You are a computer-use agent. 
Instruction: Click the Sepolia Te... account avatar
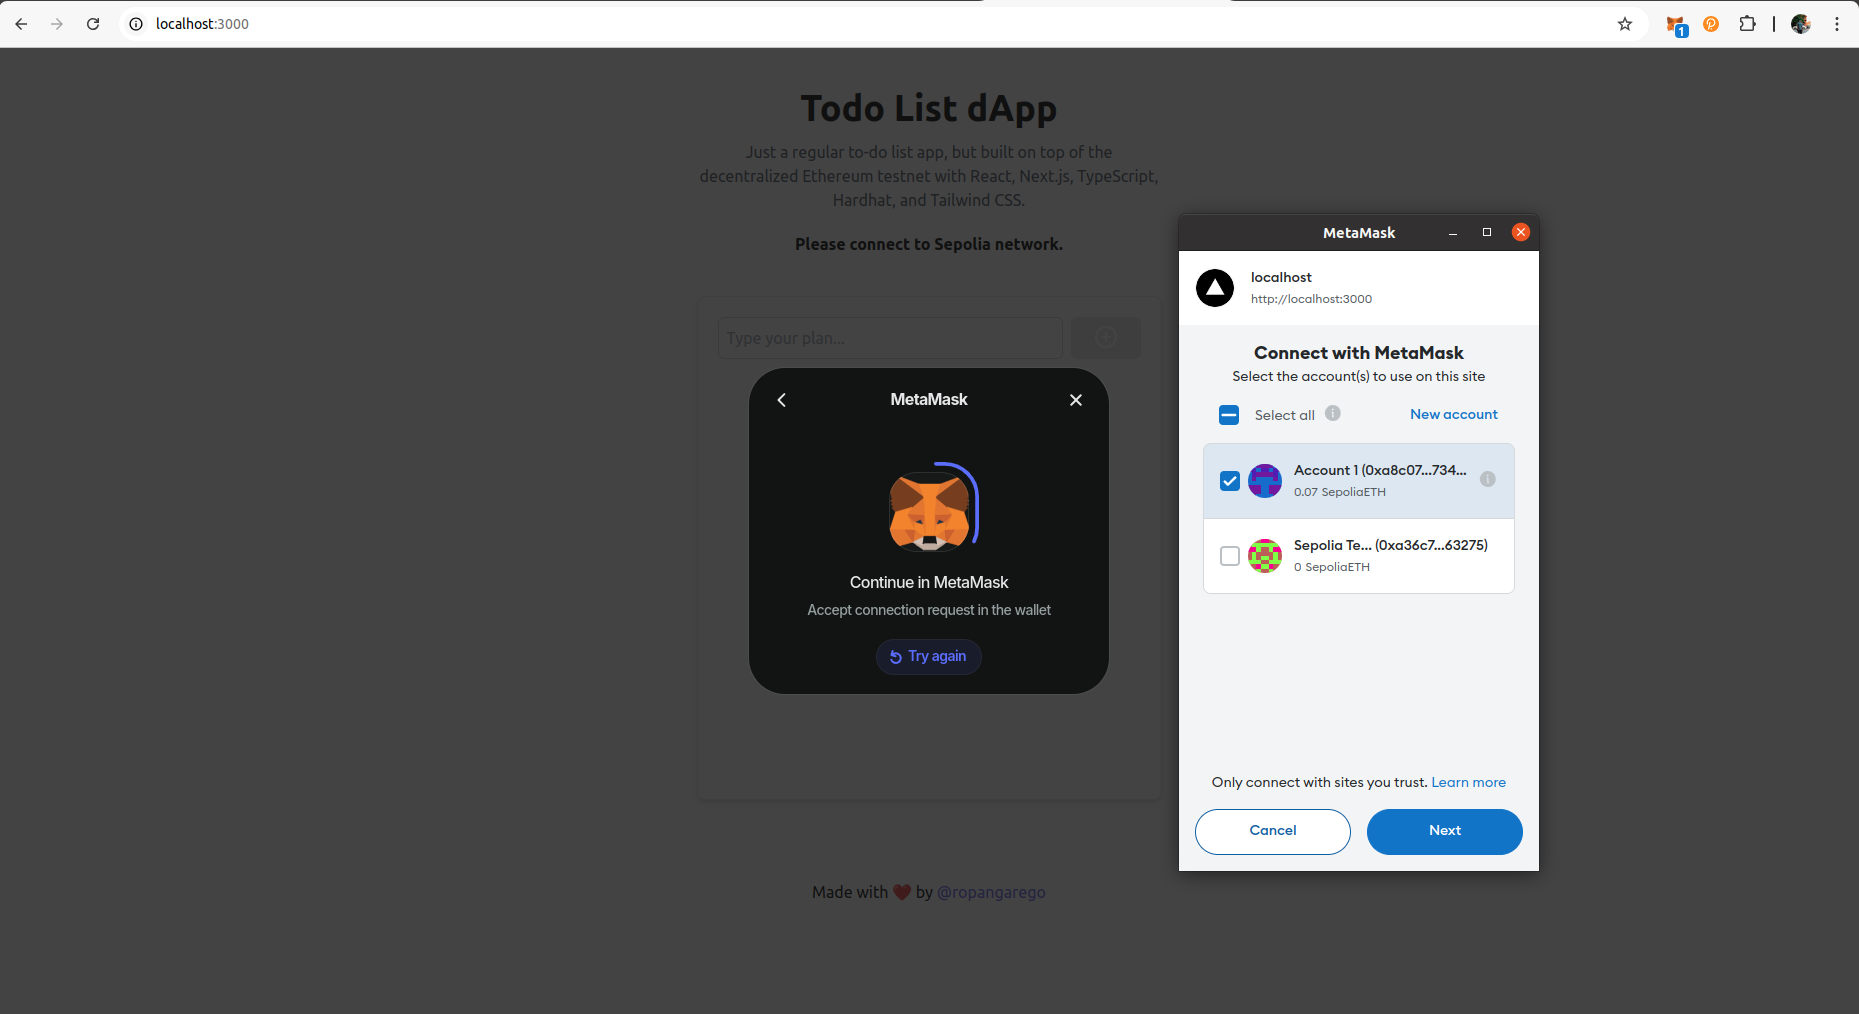coord(1265,556)
